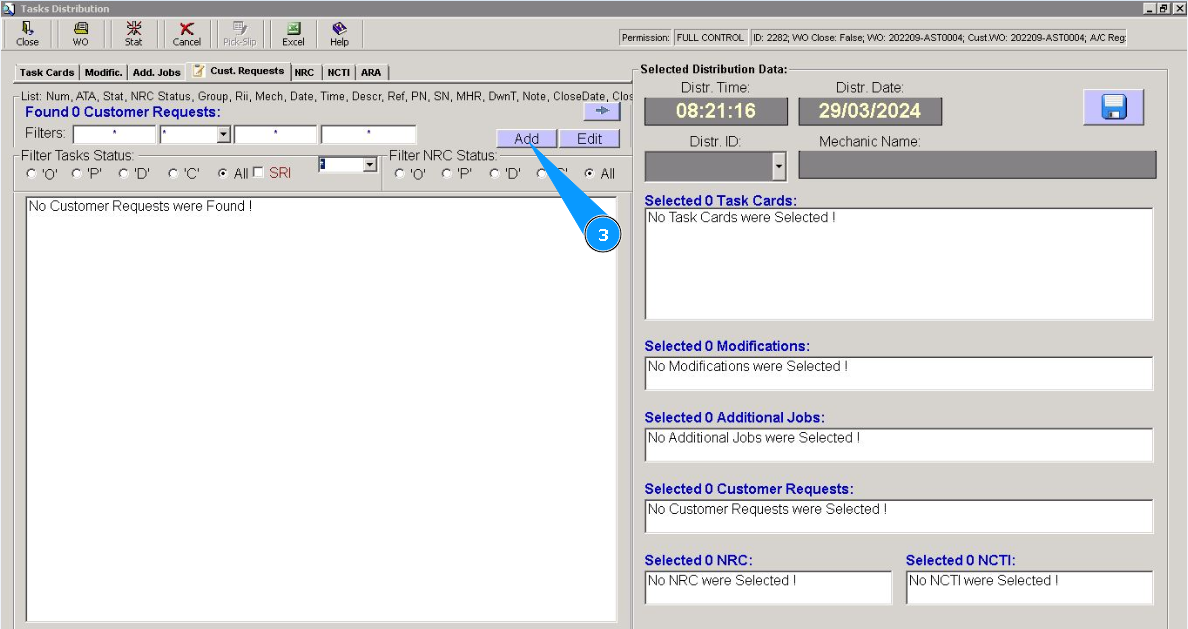
Task: Click 'No Customer Requests were Selected !' list
Action: (x=899, y=515)
